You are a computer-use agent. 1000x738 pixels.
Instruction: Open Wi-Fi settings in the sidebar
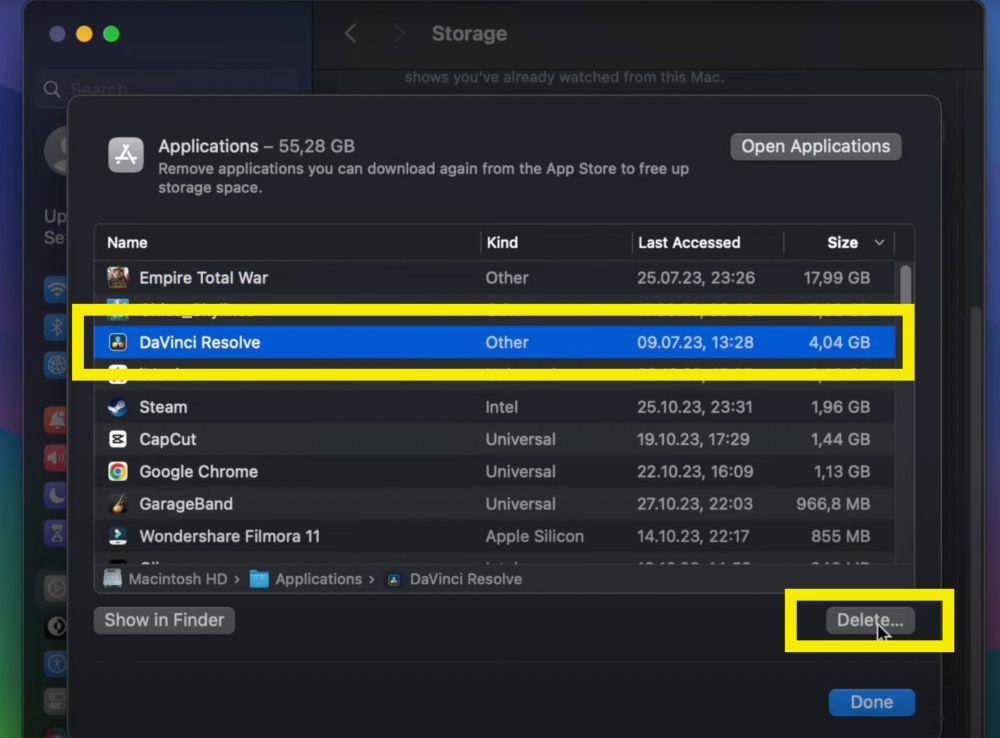56,290
